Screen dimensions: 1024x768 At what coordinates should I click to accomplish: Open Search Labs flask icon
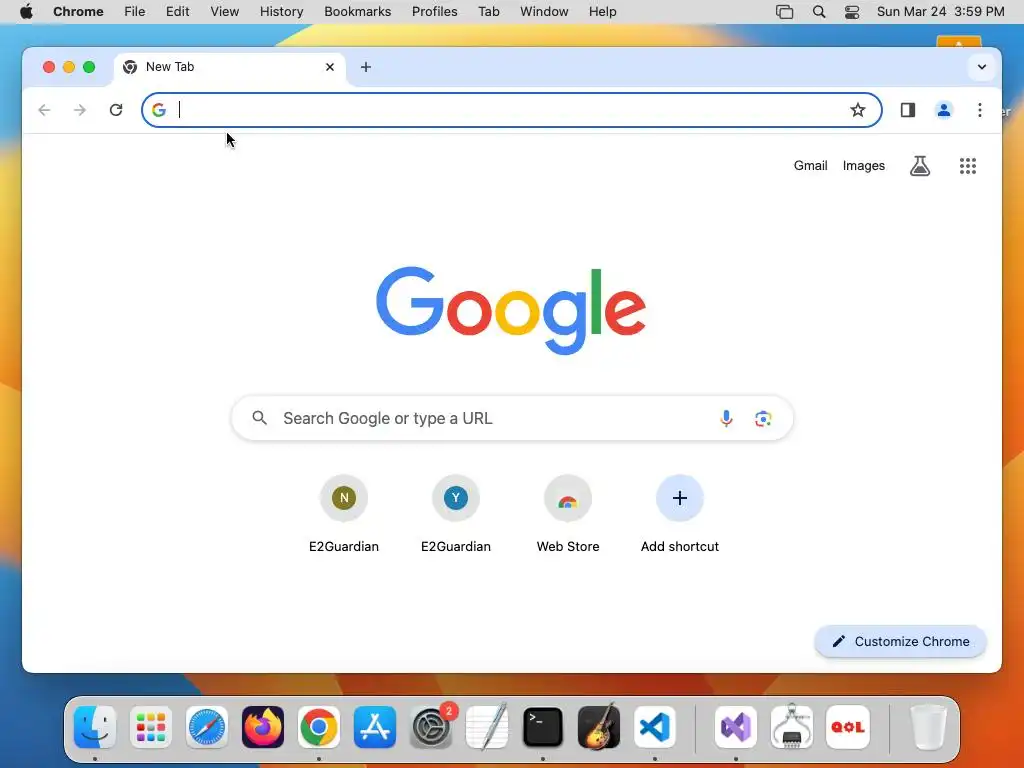pyautogui.click(x=920, y=166)
